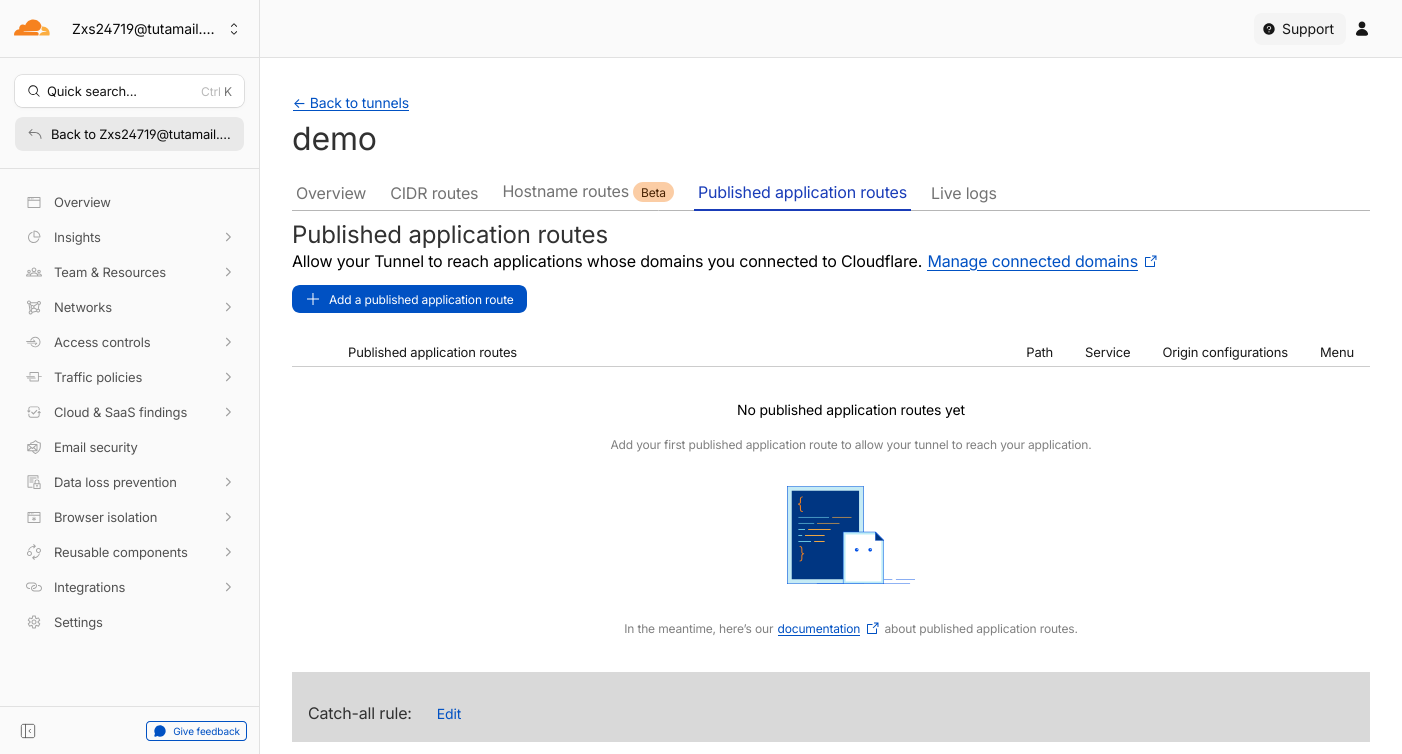Edit the Catch-all rule
Image resolution: width=1402 pixels, height=754 pixels.
(x=449, y=714)
